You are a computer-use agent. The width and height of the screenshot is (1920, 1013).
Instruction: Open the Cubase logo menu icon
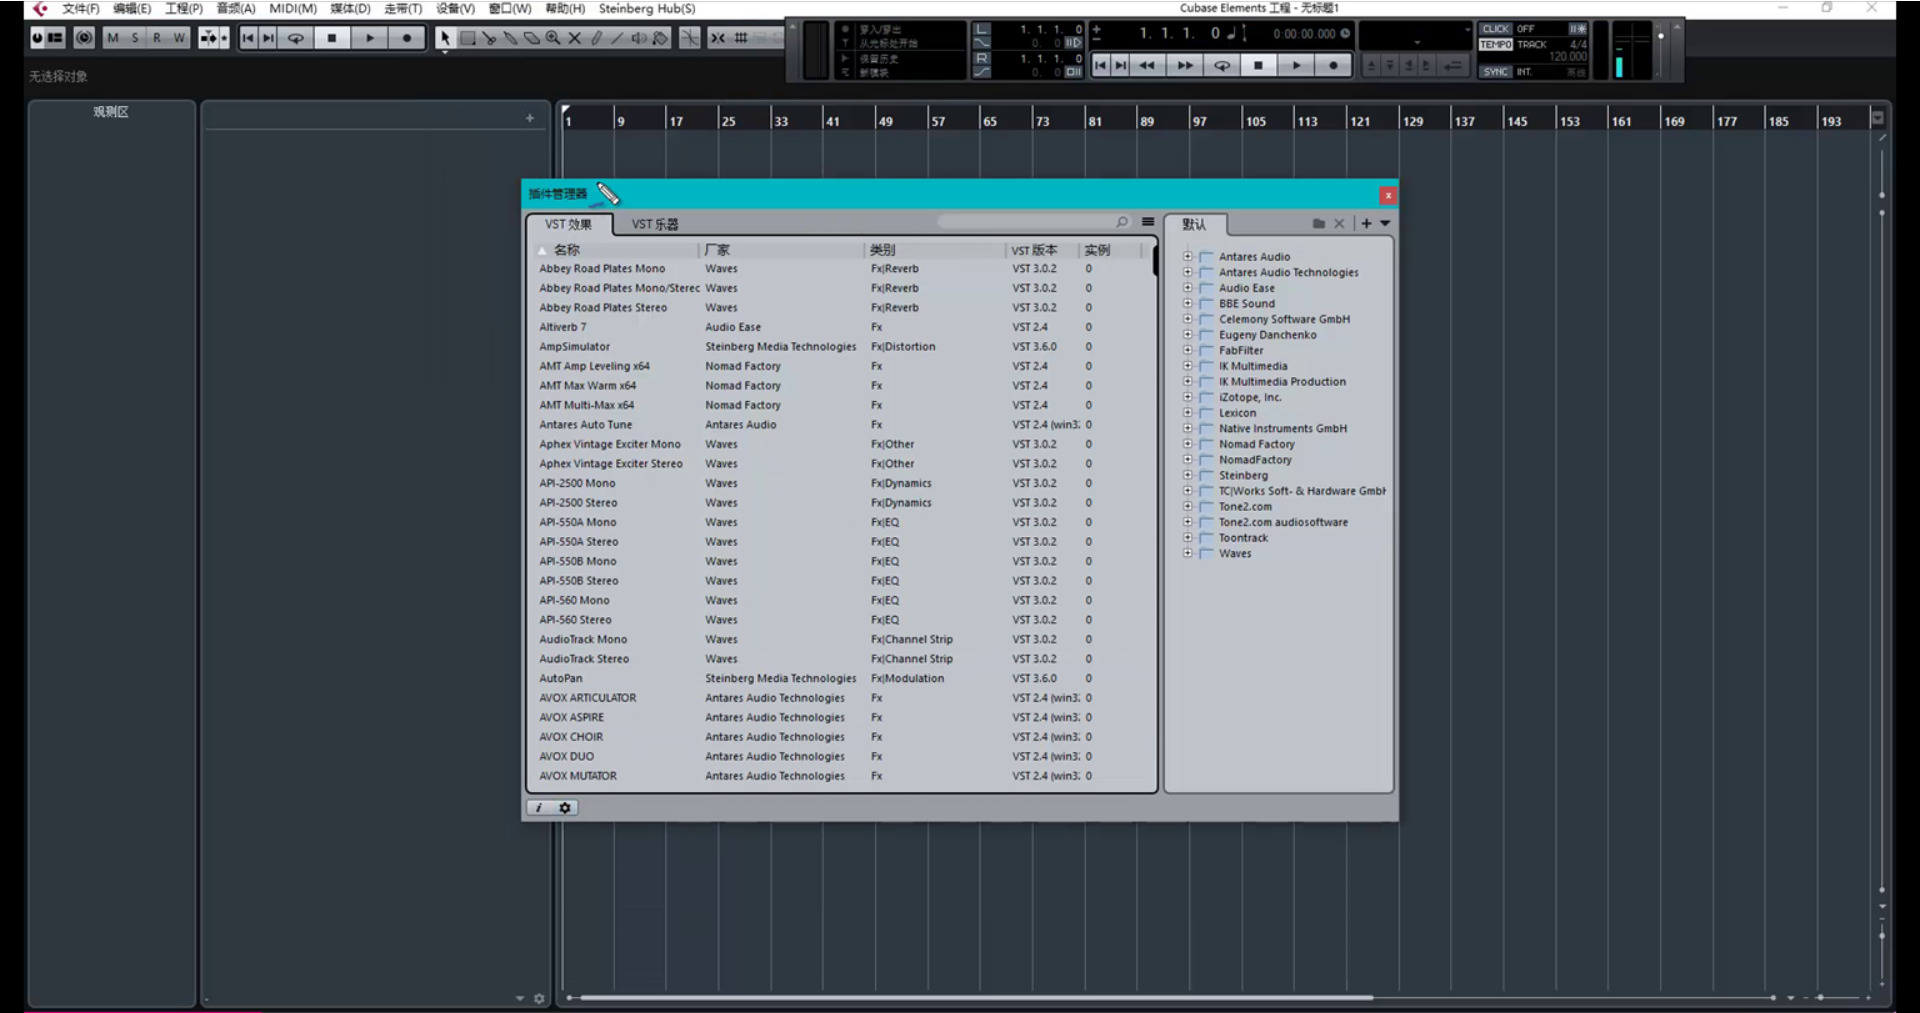click(x=40, y=8)
